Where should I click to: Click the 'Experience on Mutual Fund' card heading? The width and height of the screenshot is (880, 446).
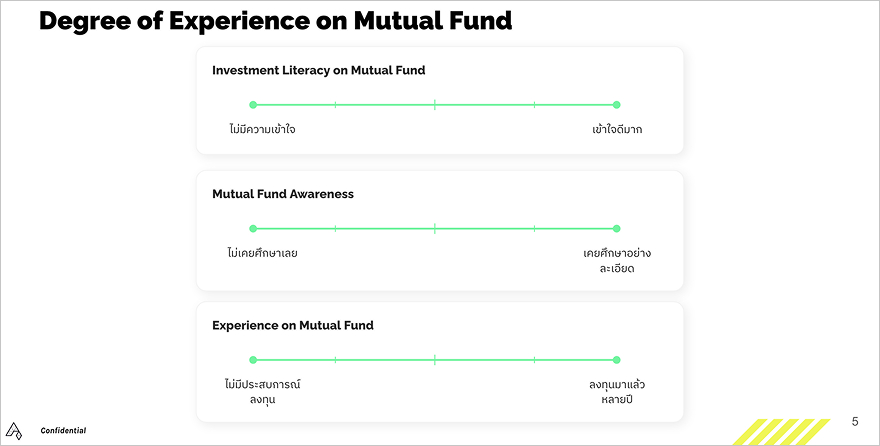click(293, 325)
